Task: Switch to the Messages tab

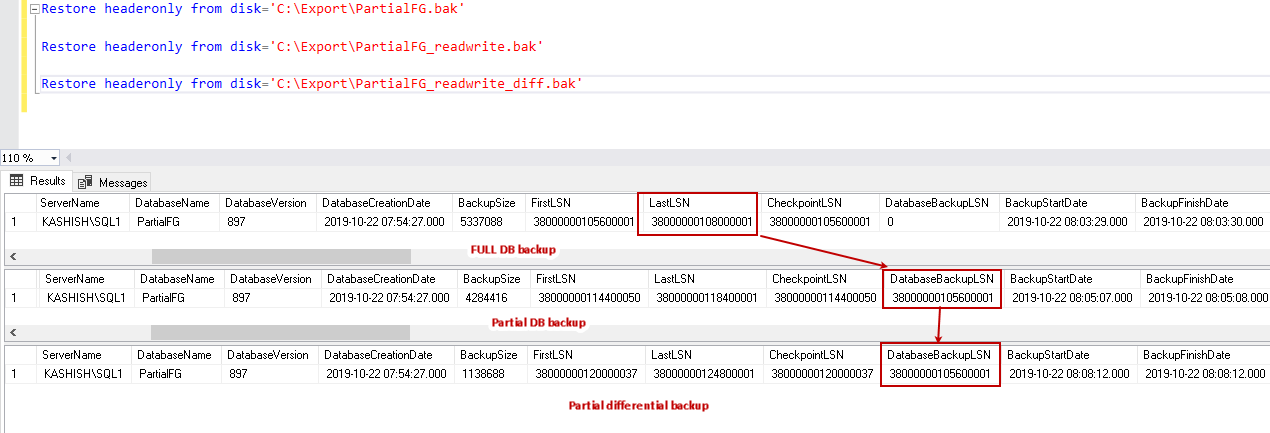Action: click(x=112, y=182)
